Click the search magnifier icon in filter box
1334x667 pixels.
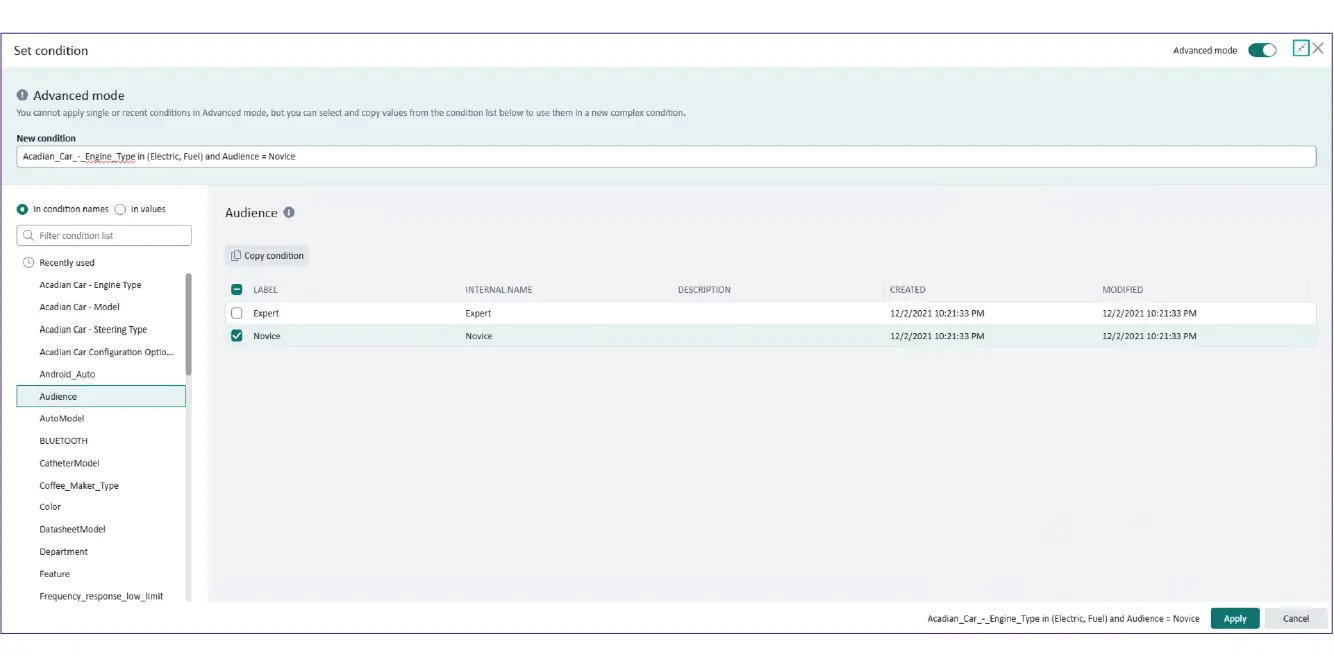click(x=28, y=236)
